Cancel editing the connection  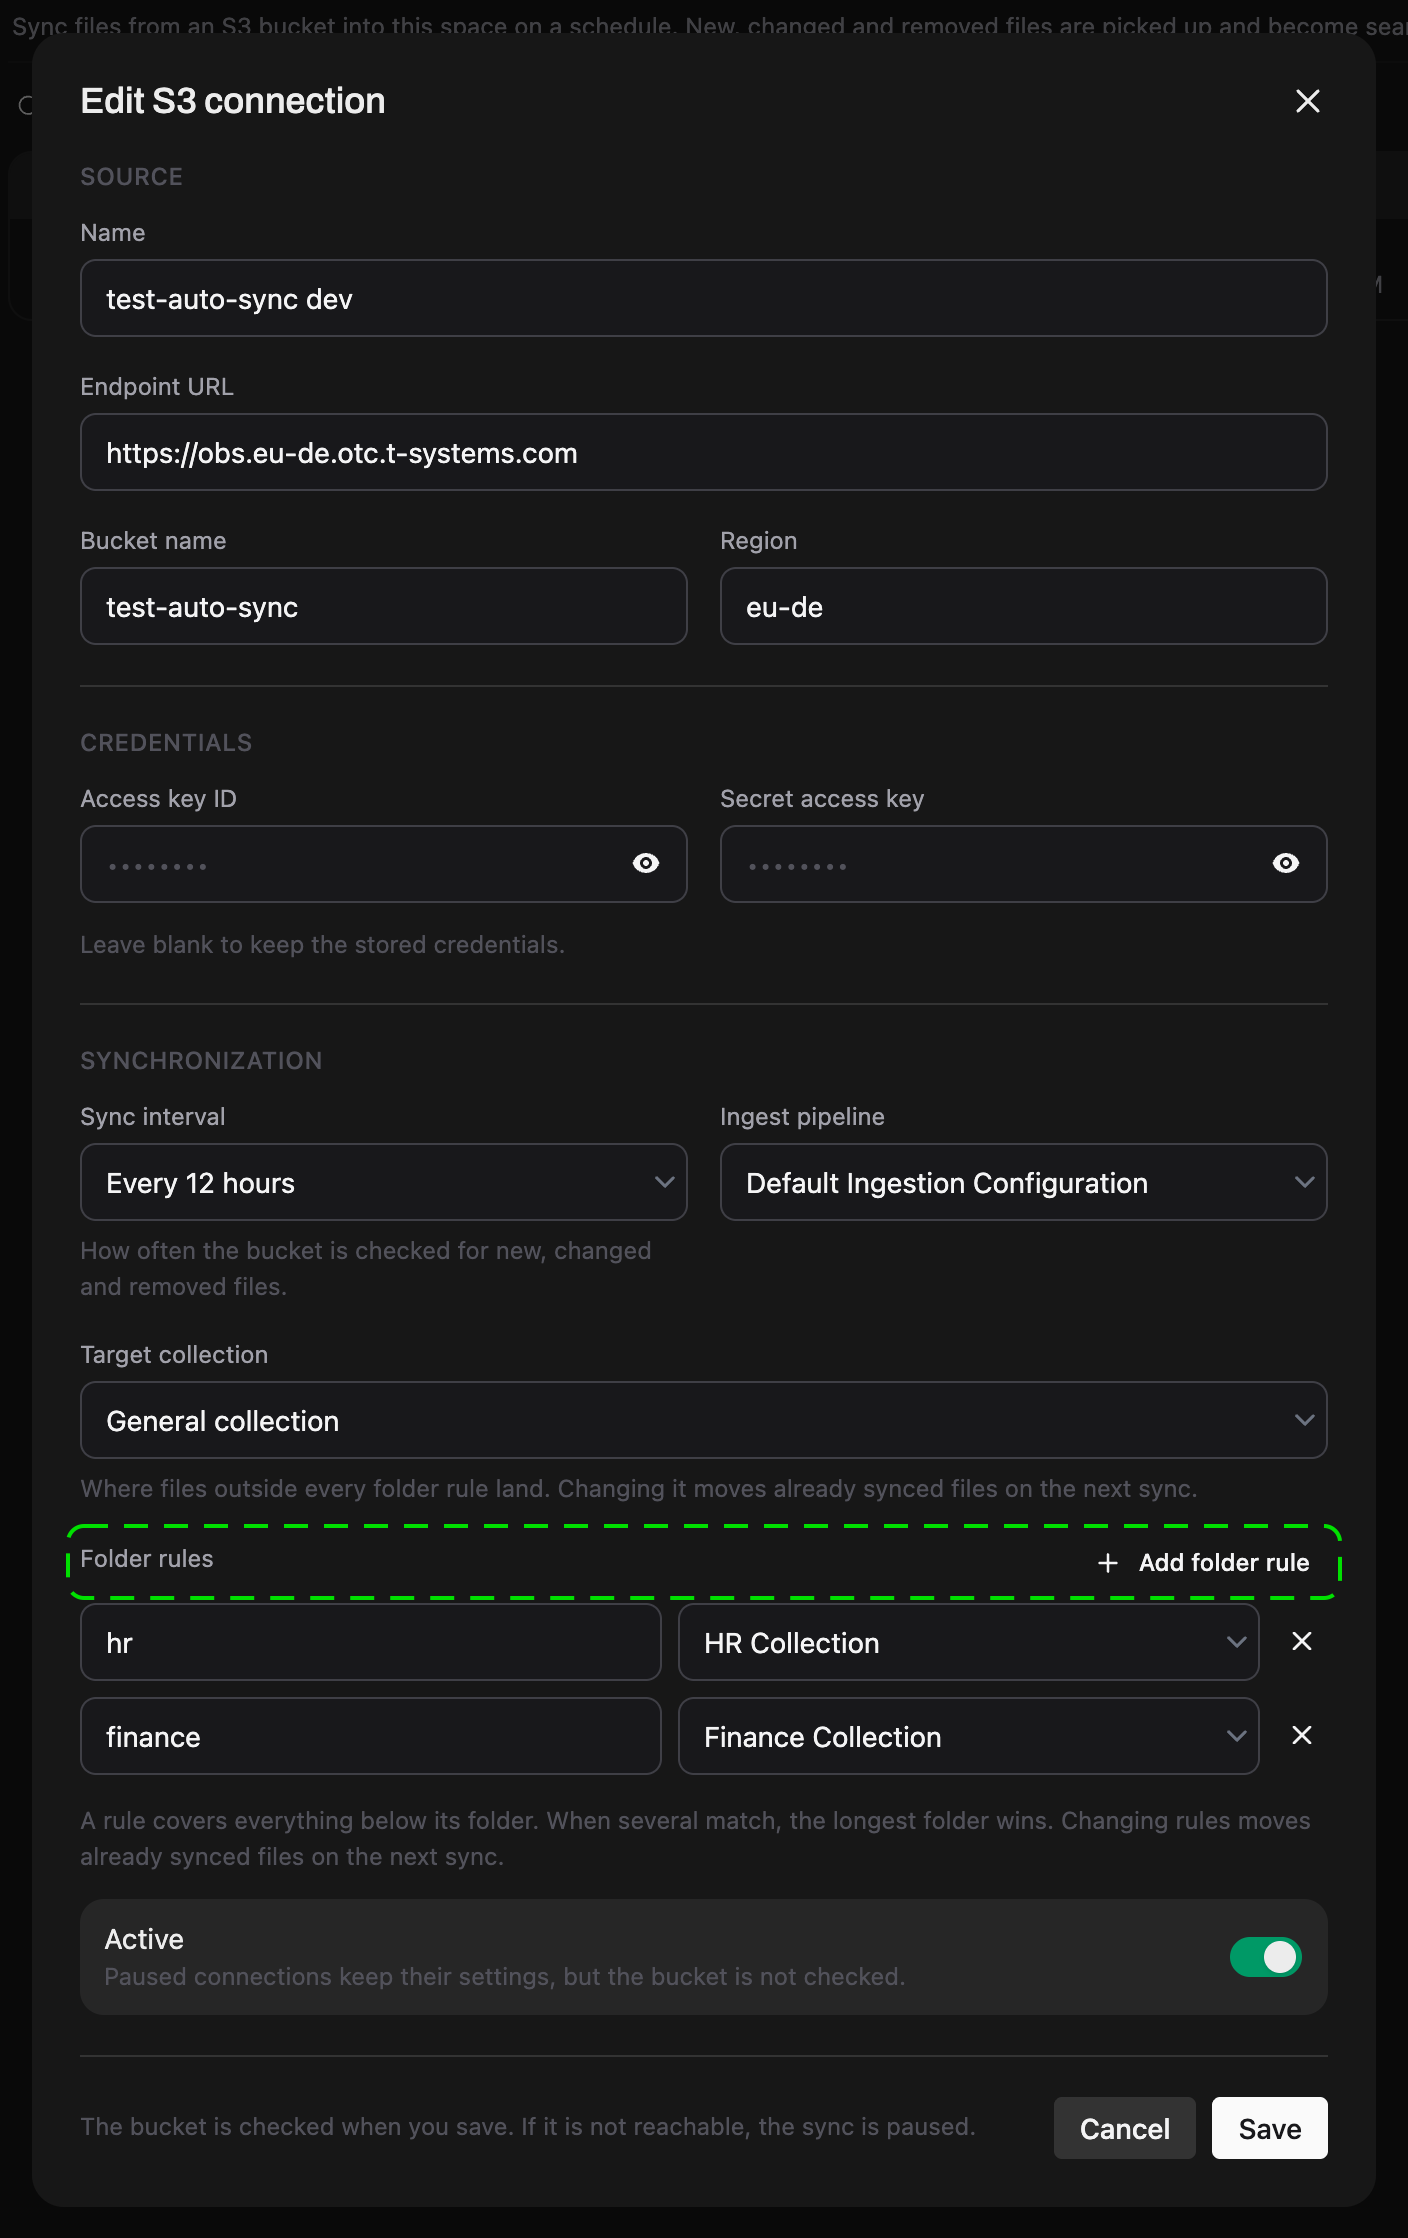[1124, 2128]
